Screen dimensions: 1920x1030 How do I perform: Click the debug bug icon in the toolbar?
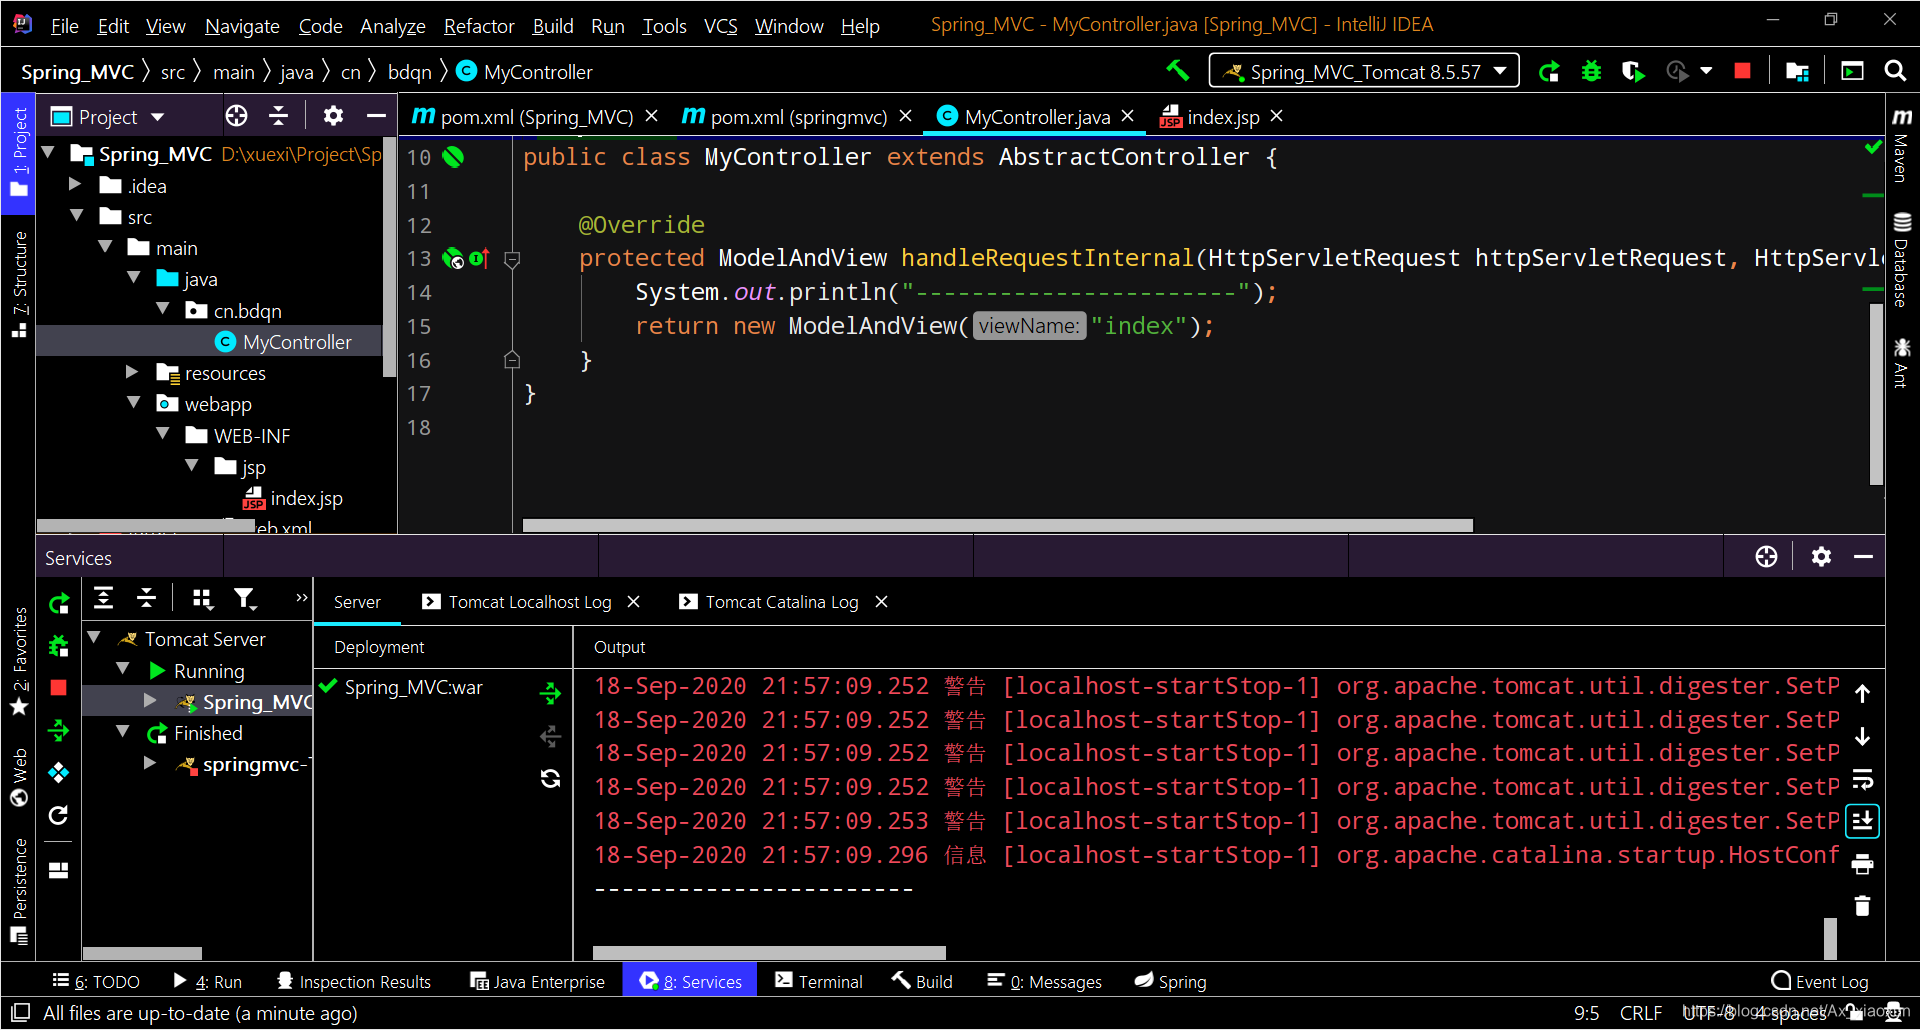(x=1591, y=71)
